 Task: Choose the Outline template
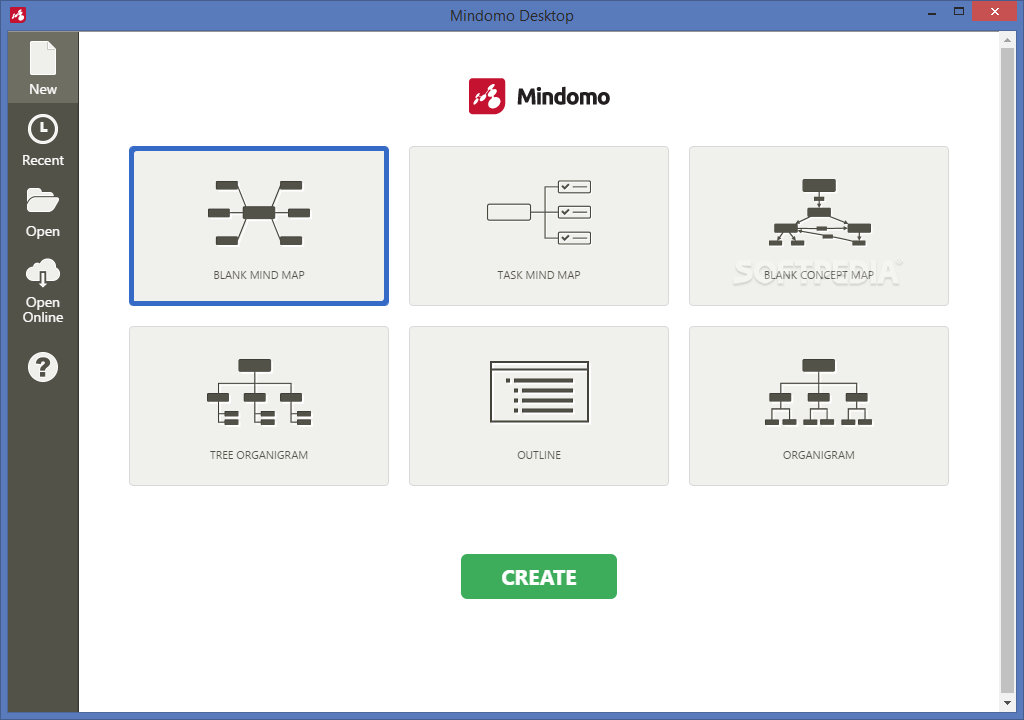539,406
